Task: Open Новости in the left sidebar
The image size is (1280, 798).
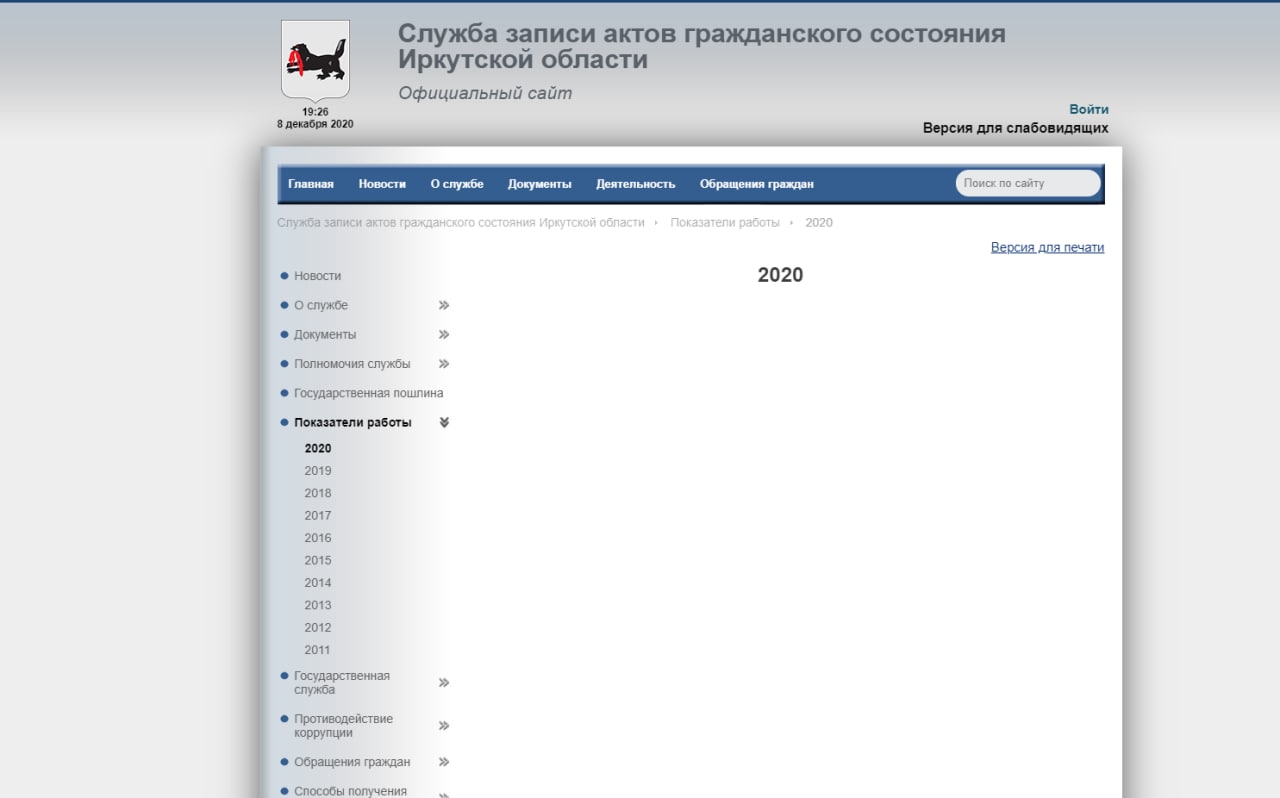Action: 317,276
